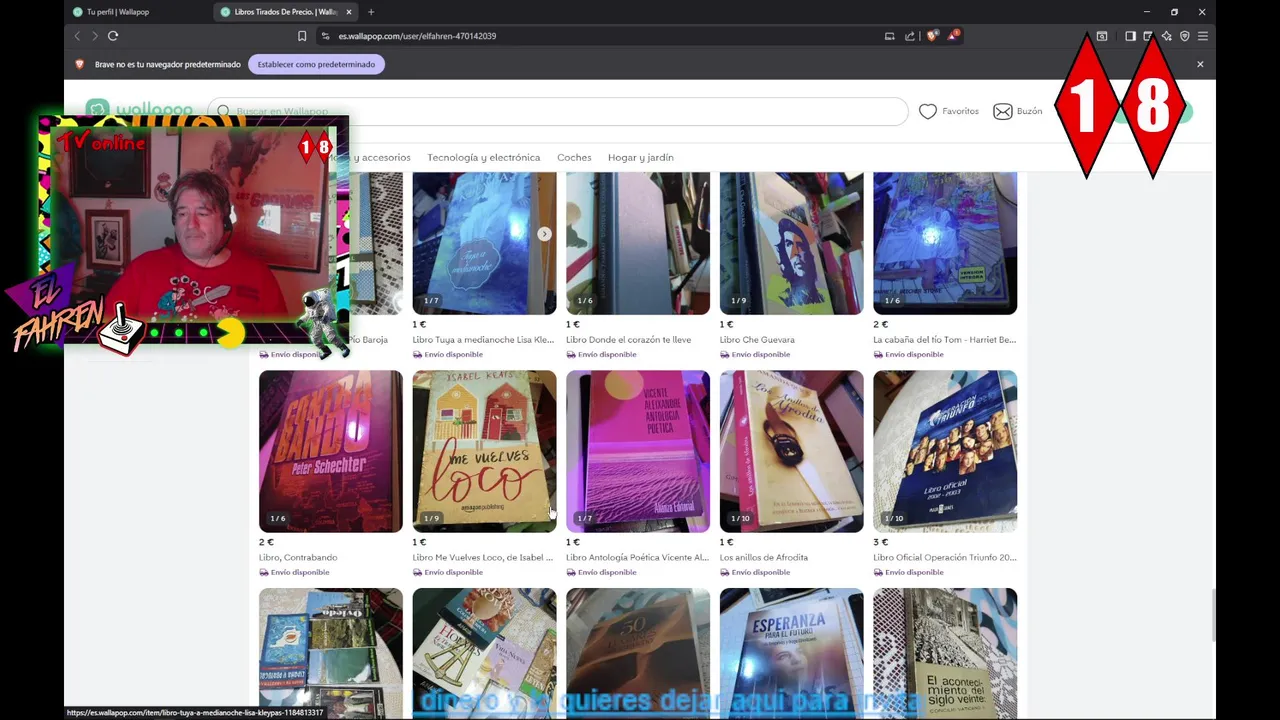
Task: Open Buzón mail envelope icon
Action: point(1002,111)
